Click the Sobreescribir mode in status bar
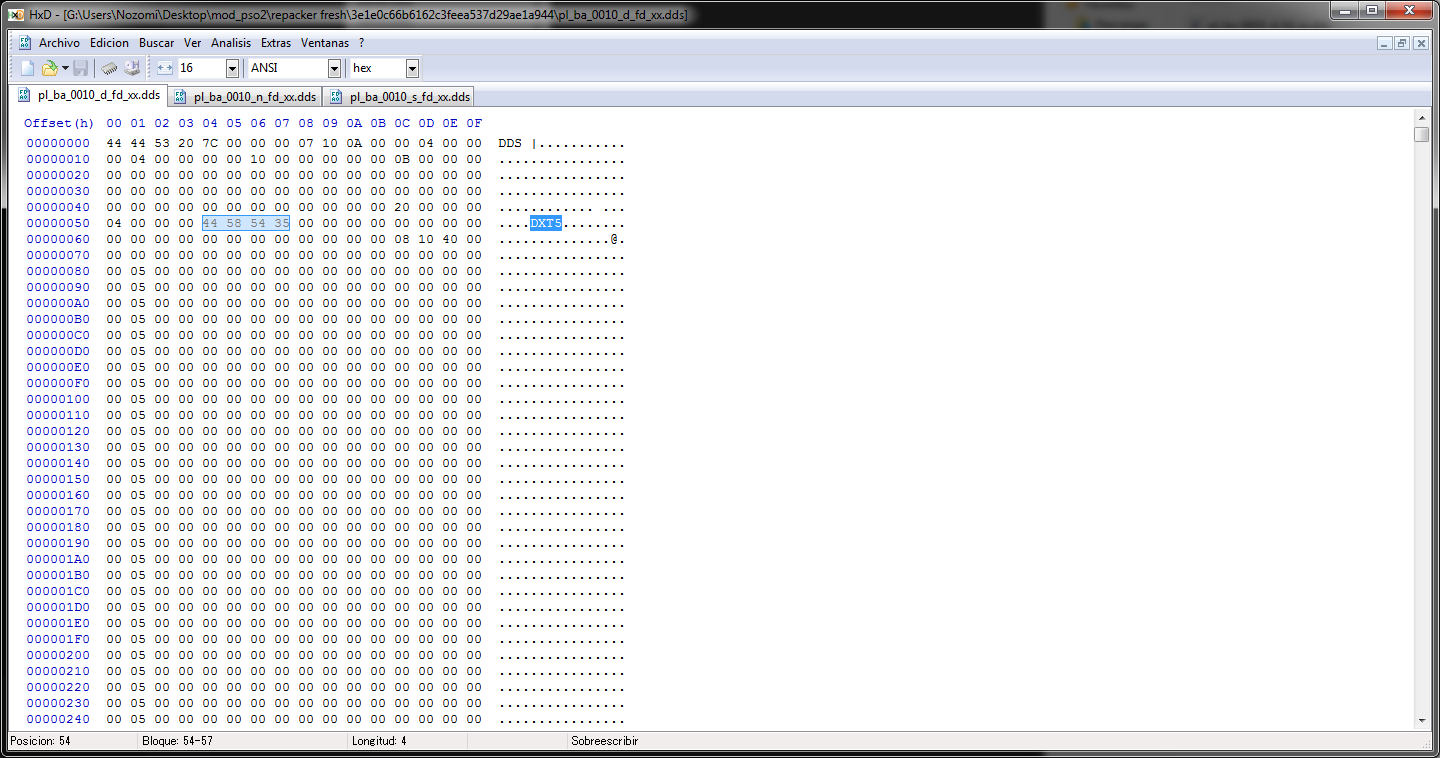The height and width of the screenshot is (758, 1440). [x=604, y=741]
